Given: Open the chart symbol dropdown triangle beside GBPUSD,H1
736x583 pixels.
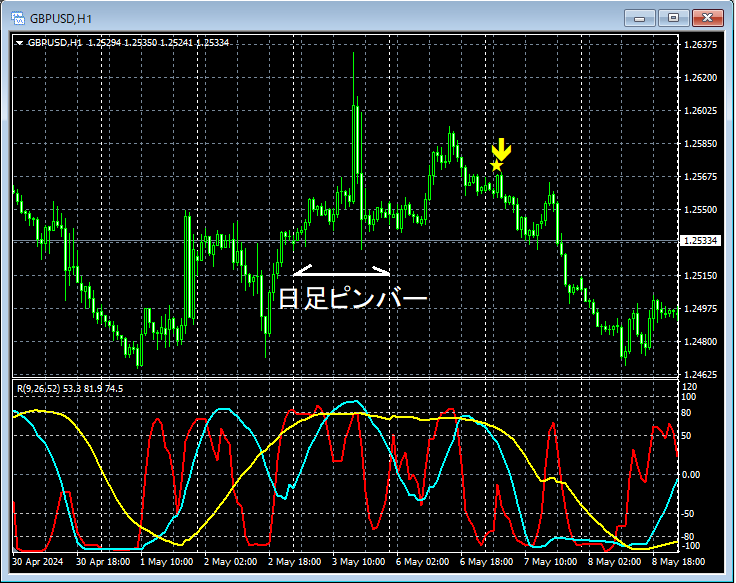Looking at the screenshot, I should [19, 43].
